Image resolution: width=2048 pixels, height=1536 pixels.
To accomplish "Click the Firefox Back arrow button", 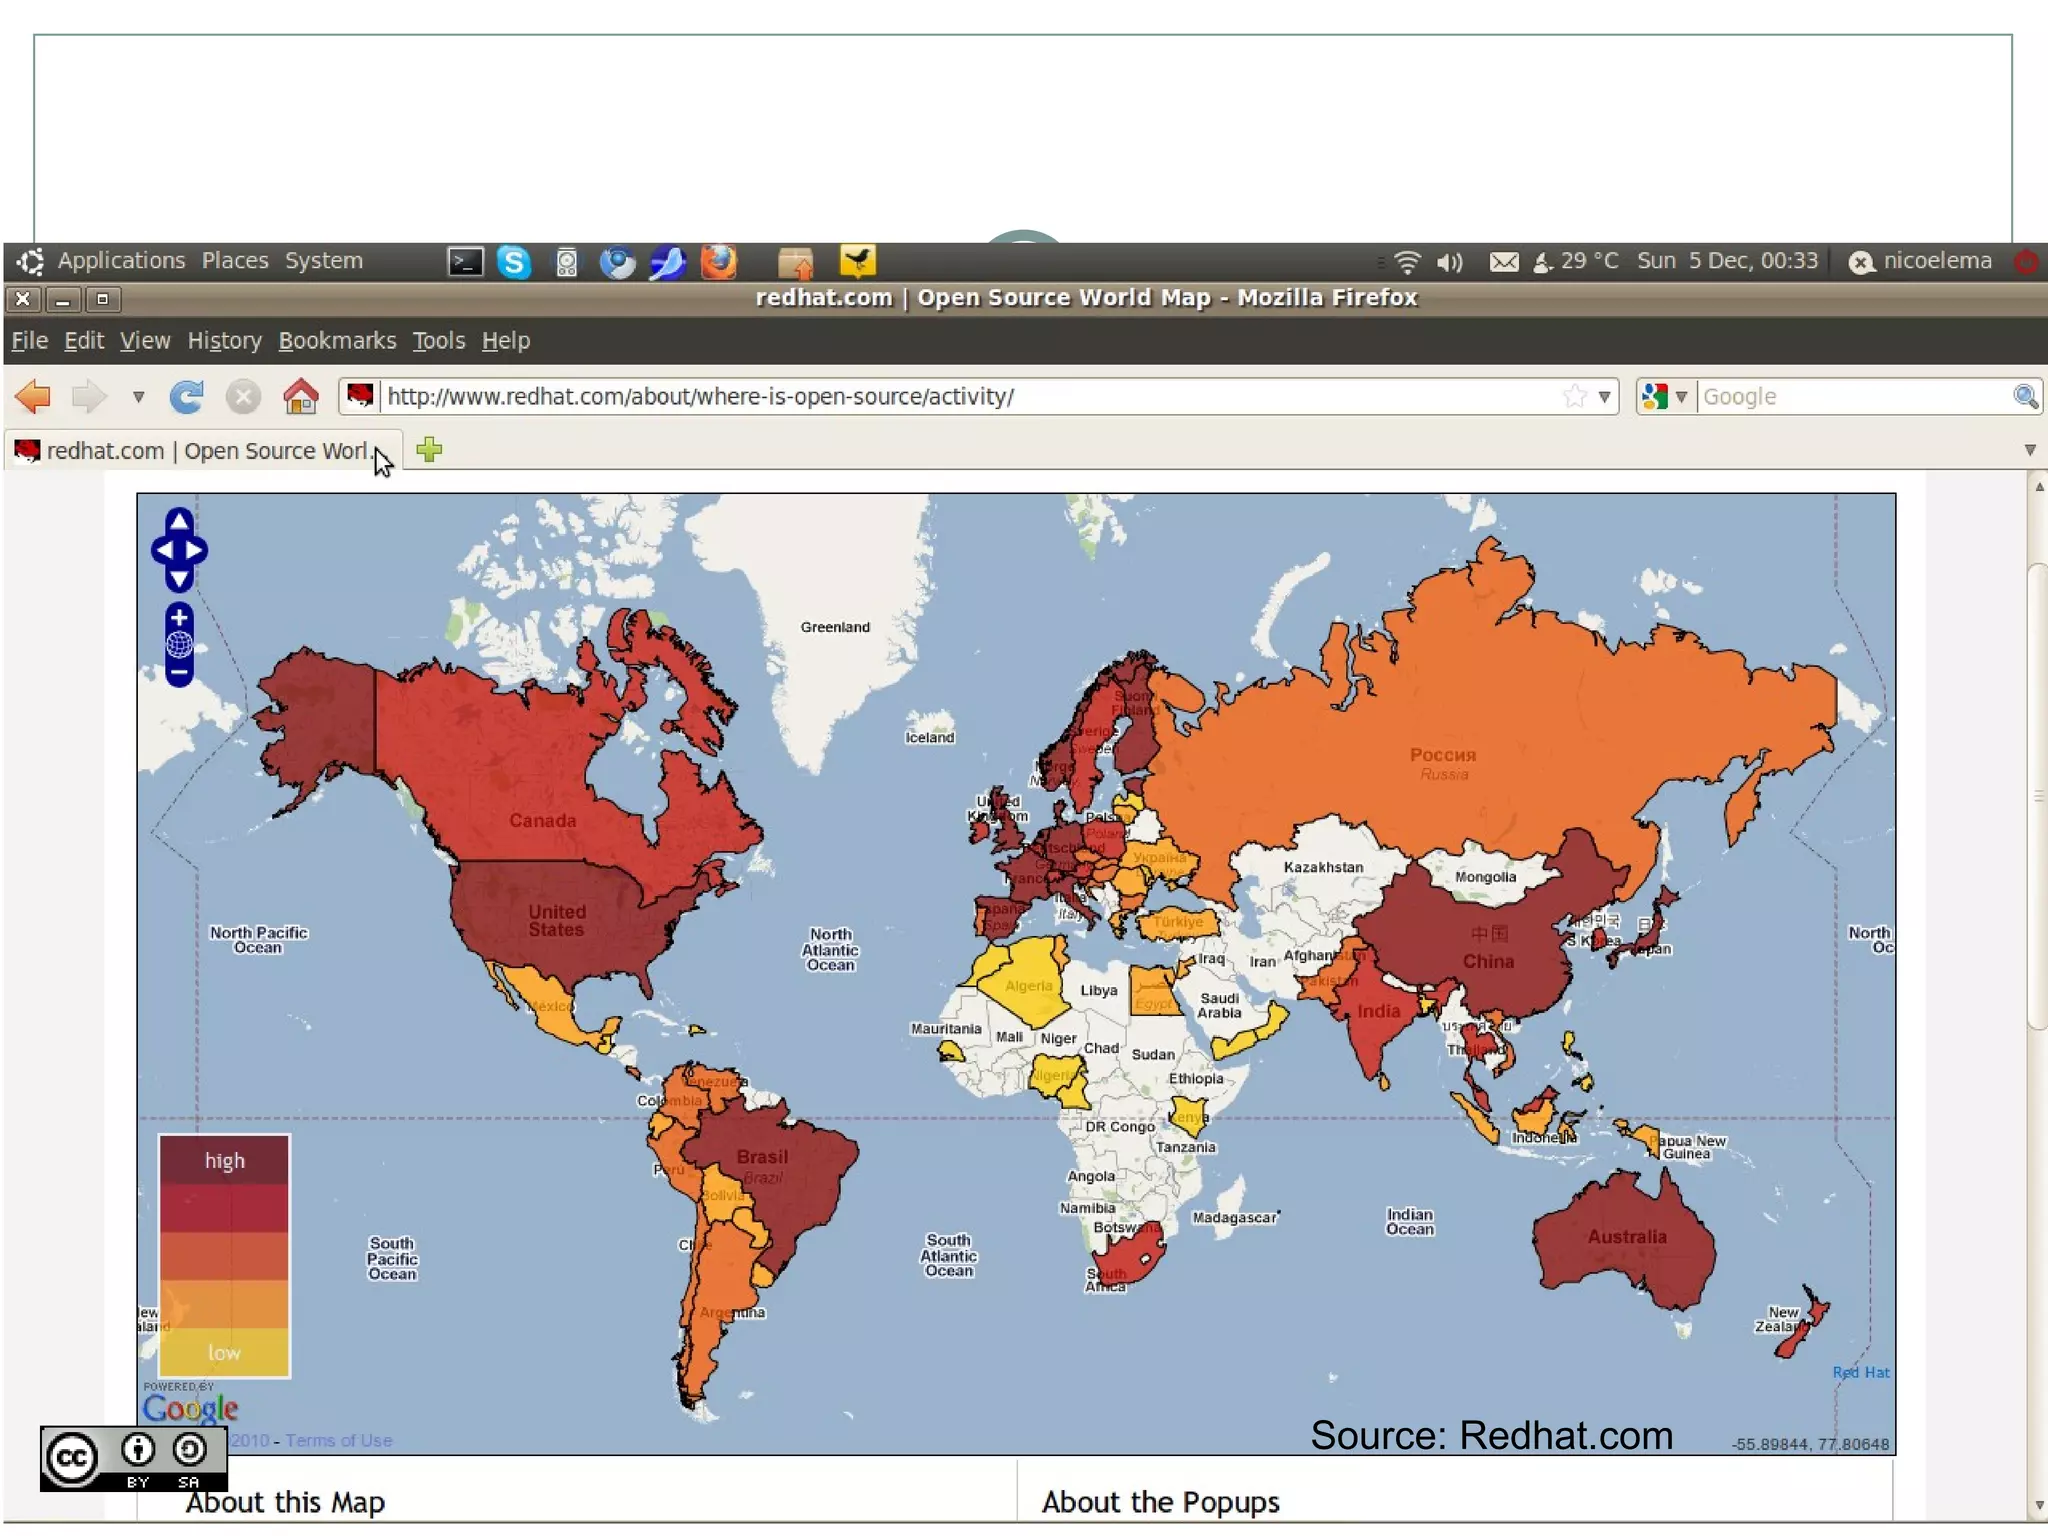I will [x=34, y=397].
